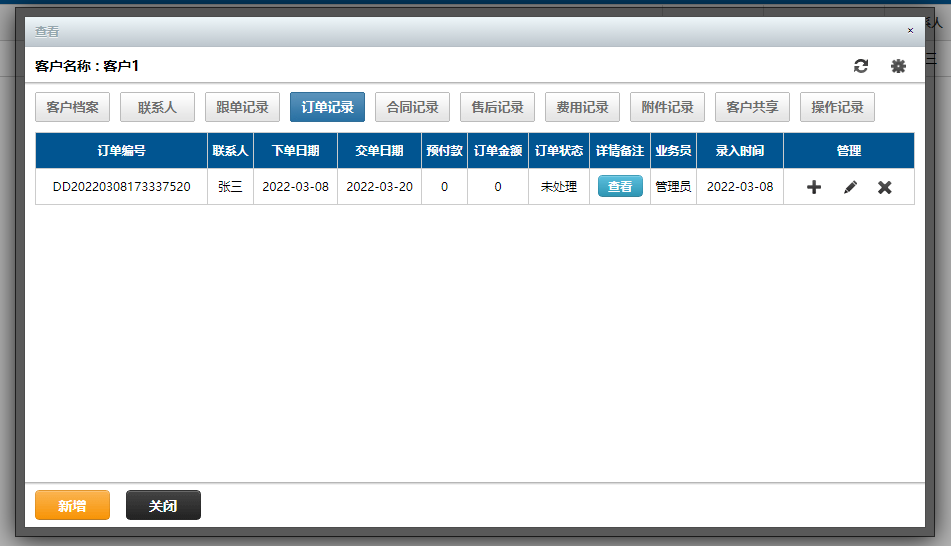Click the 交单日期 column header
Screen dimensions: 951x546
(x=379, y=150)
